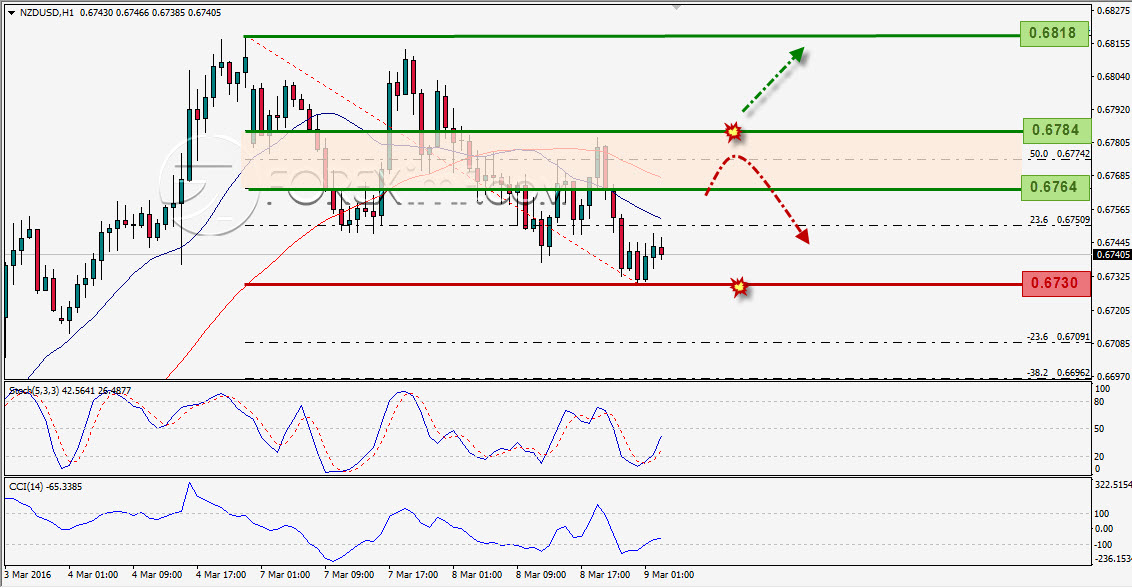Select the 23.6 Fibonacci level 0.67509 label

1060,220
